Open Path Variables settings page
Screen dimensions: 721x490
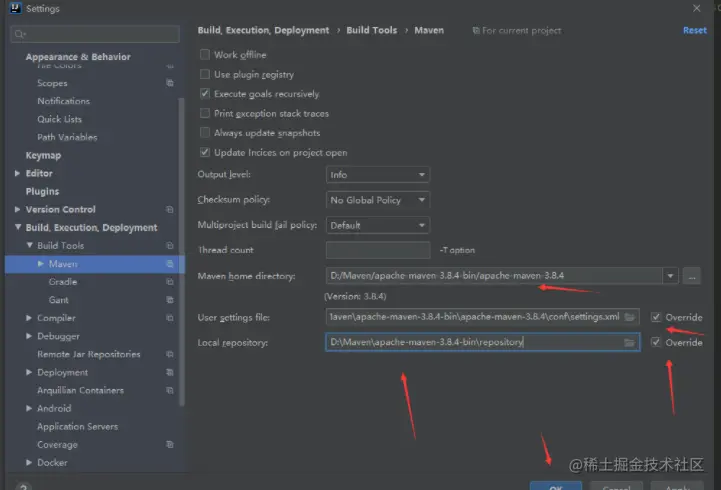(x=67, y=137)
